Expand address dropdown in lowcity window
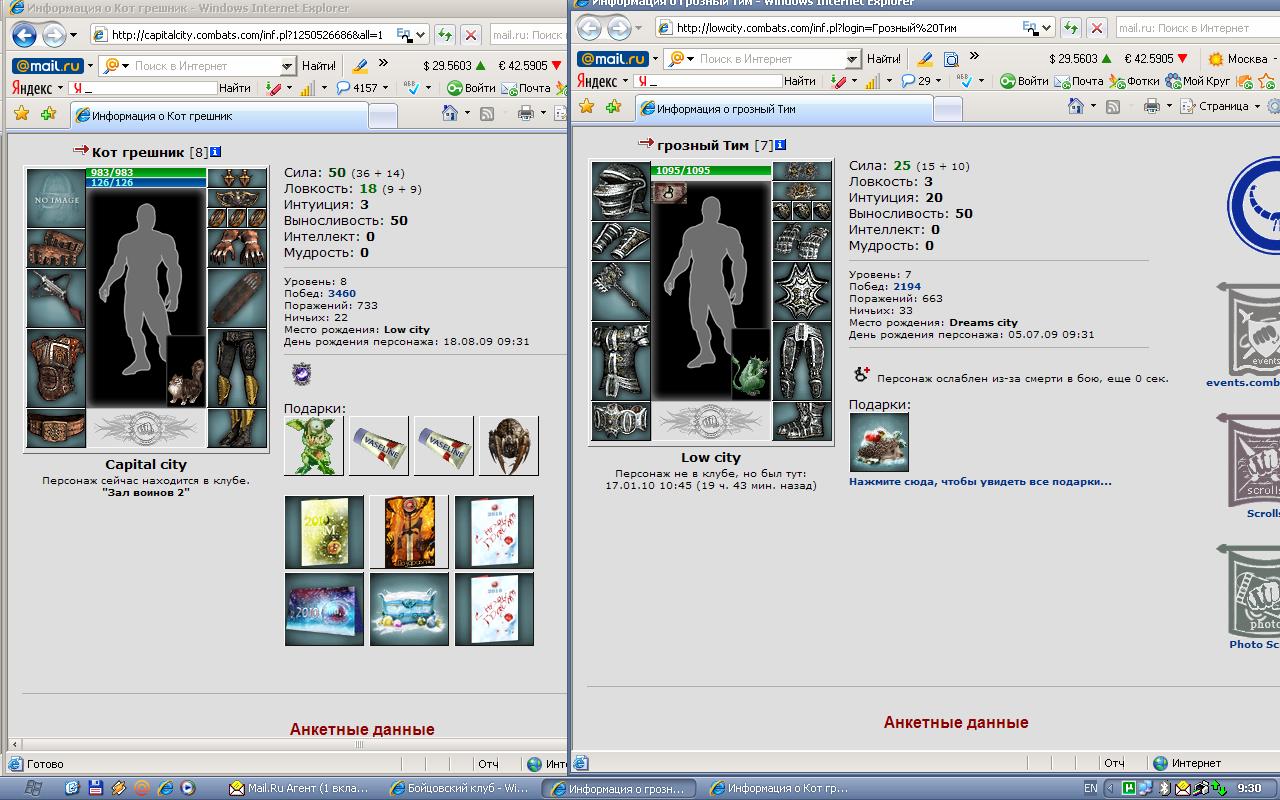 click(1046, 28)
